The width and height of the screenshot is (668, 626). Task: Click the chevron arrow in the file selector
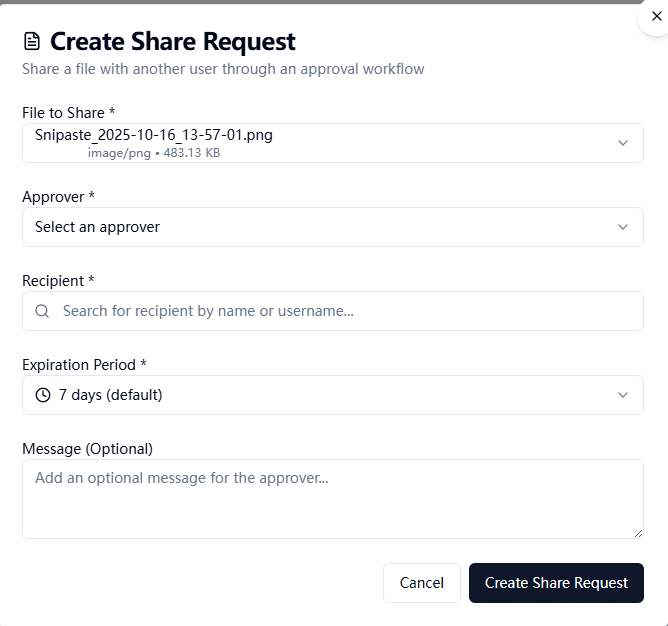click(x=623, y=143)
